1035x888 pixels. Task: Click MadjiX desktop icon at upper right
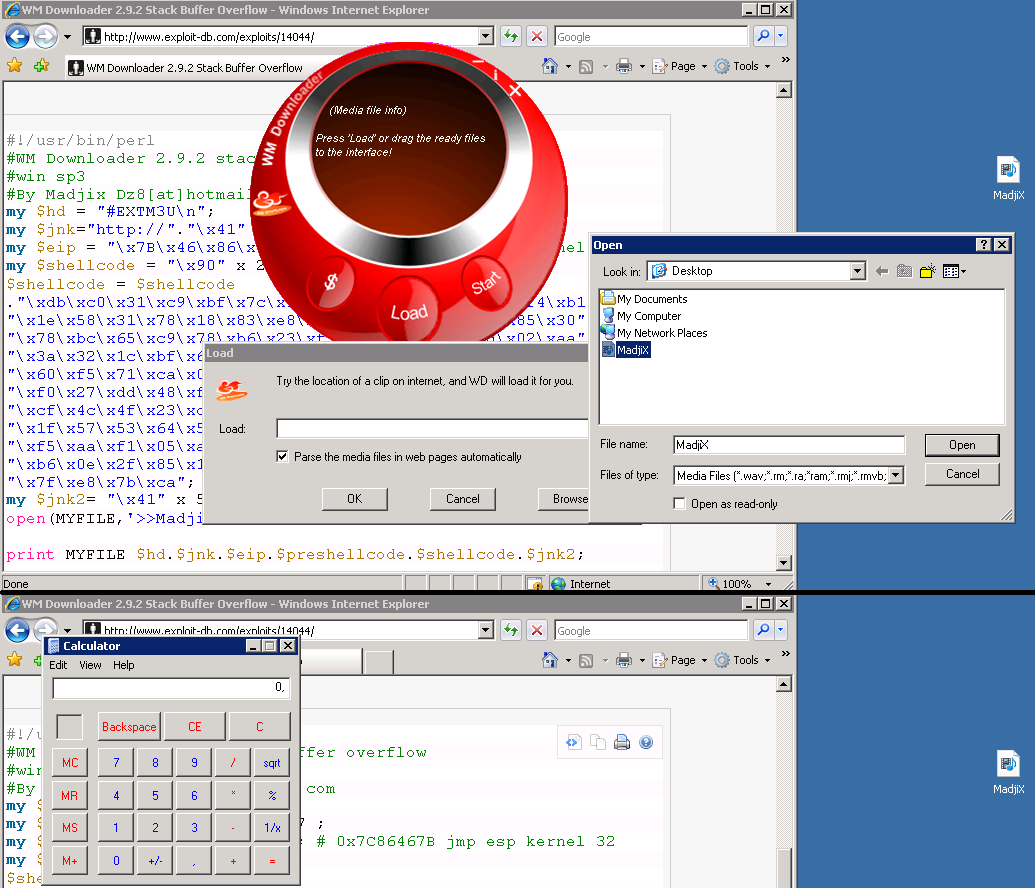pos(1008,178)
